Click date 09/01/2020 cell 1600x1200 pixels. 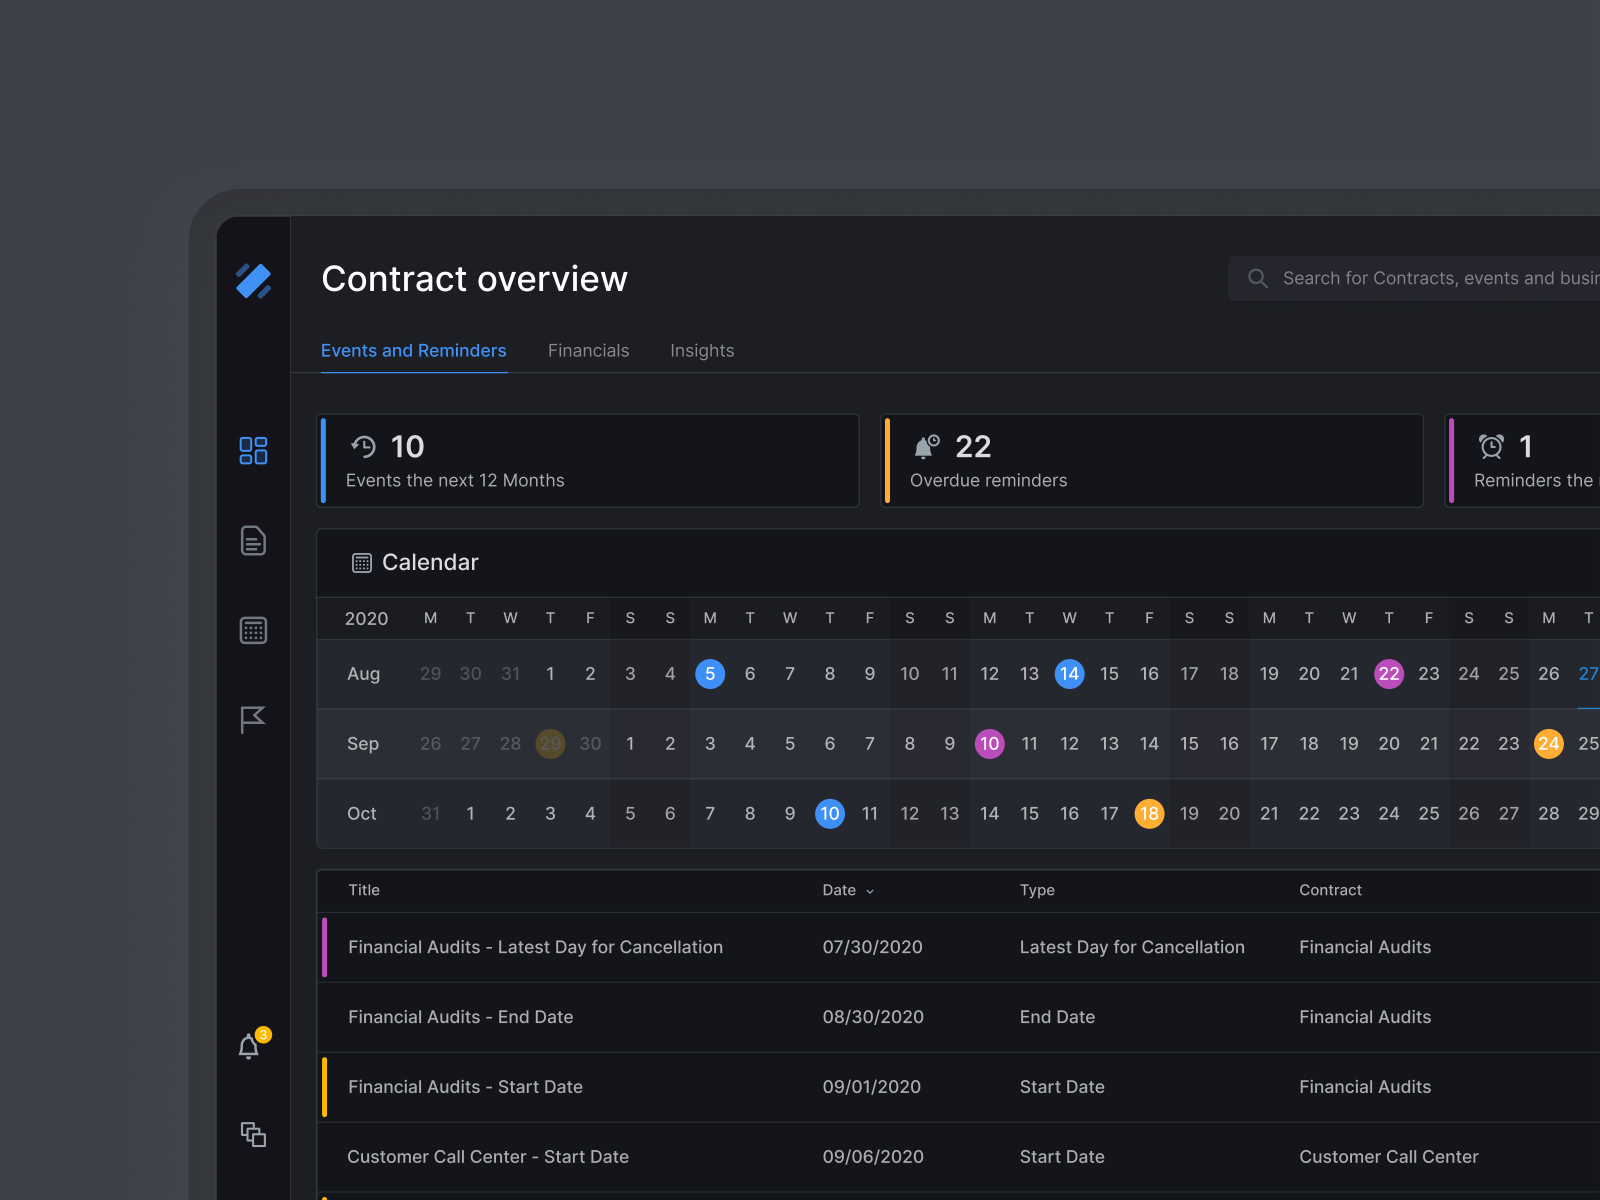click(x=871, y=1087)
